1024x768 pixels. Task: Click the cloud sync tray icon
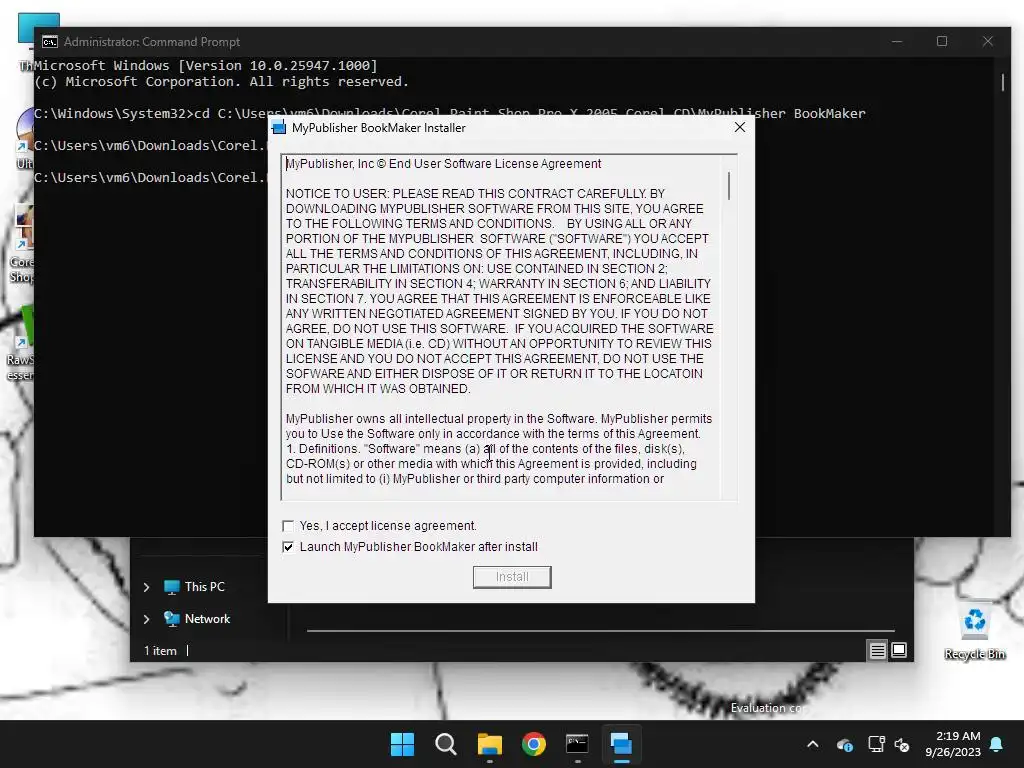click(844, 744)
